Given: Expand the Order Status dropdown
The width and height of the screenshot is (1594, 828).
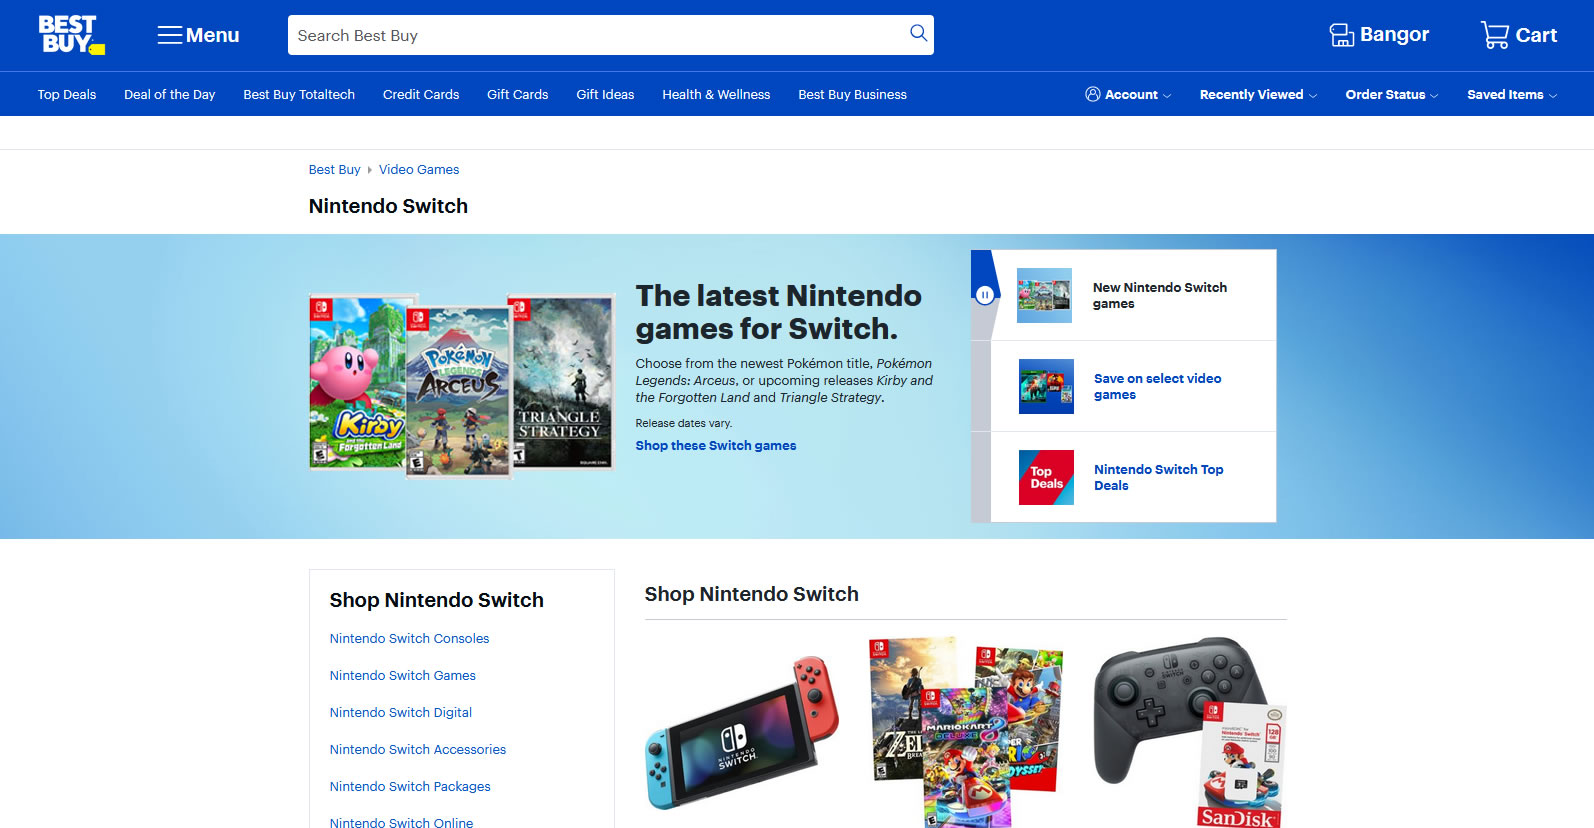Looking at the screenshot, I should pyautogui.click(x=1392, y=94).
